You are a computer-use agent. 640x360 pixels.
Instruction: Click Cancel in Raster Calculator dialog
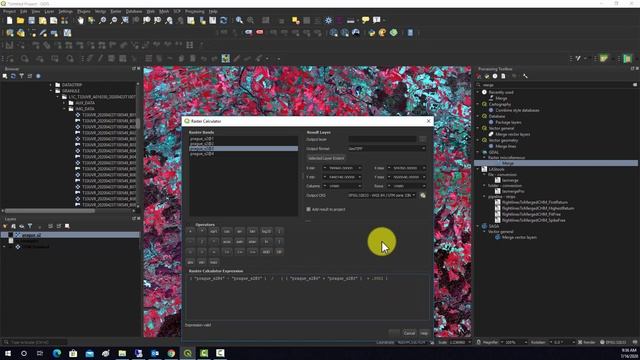[409, 333]
